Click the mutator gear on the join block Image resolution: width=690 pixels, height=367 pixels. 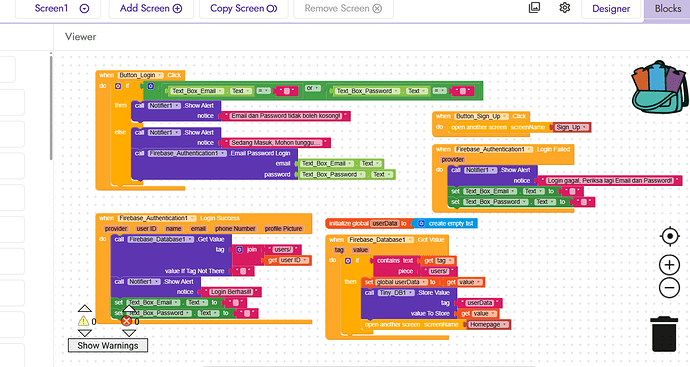[239, 250]
